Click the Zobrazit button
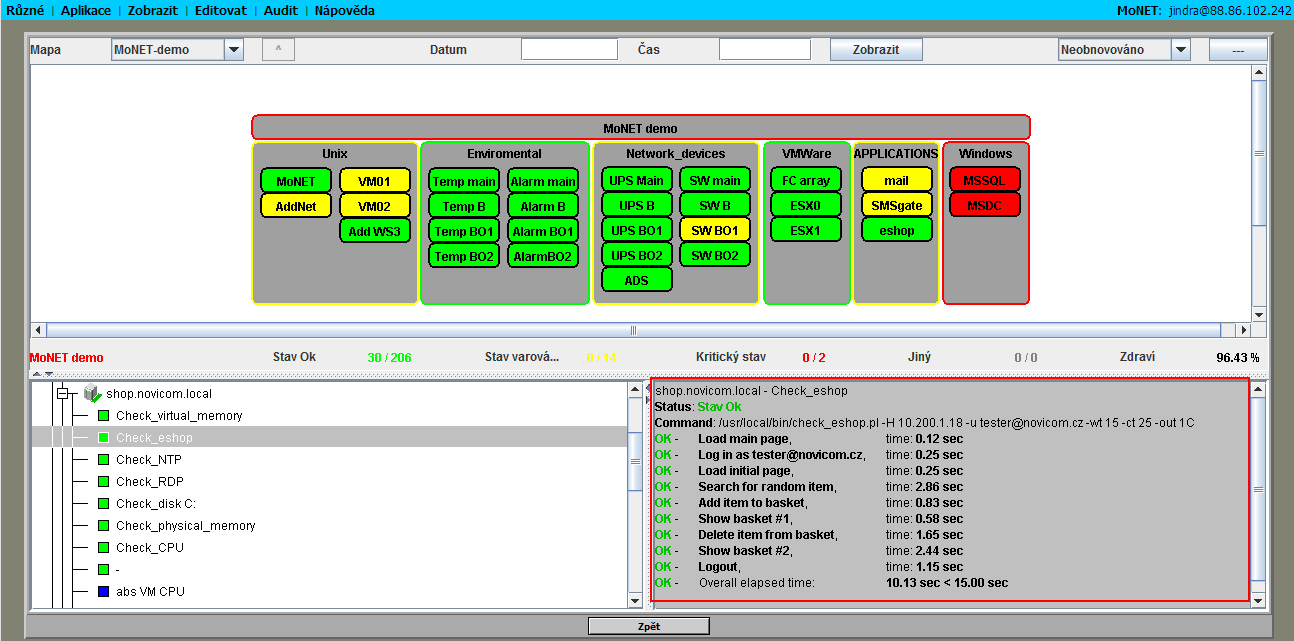The image size is (1294, 641). point(875,49)
